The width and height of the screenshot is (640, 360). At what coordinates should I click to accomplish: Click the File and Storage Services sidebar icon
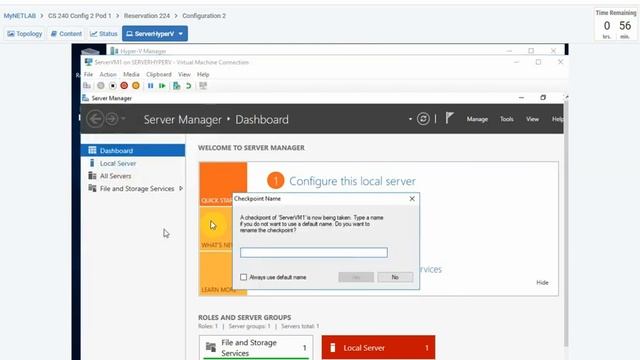click(x=92, y=188)
